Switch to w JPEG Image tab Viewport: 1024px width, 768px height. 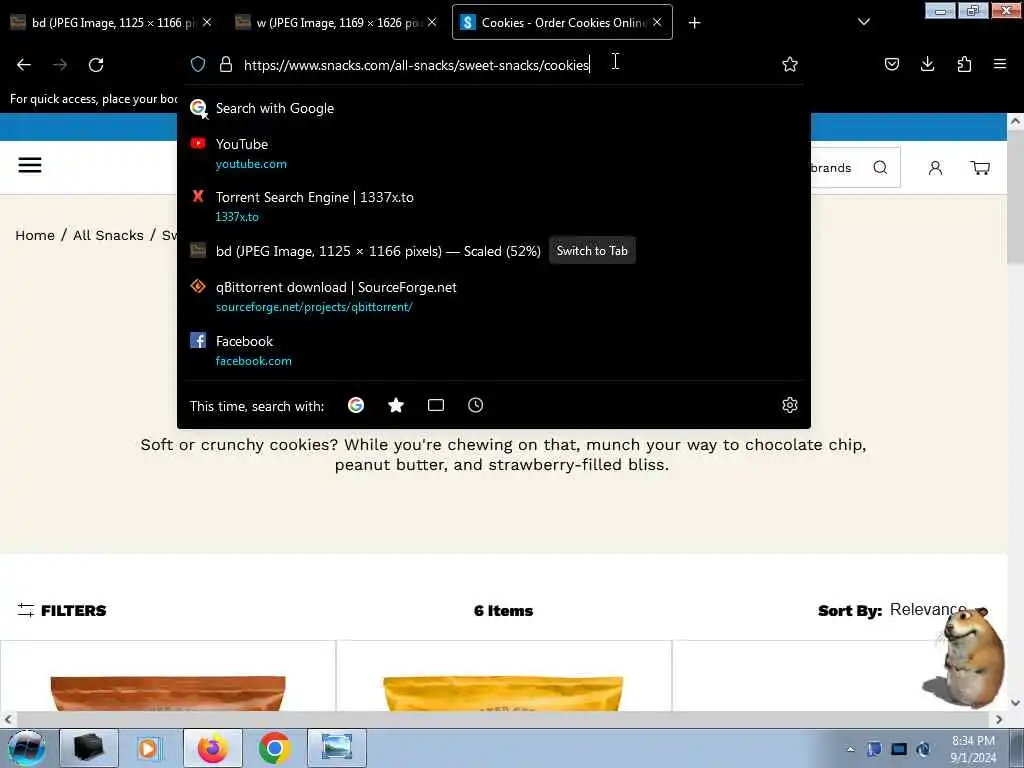(x=336, y=22)
